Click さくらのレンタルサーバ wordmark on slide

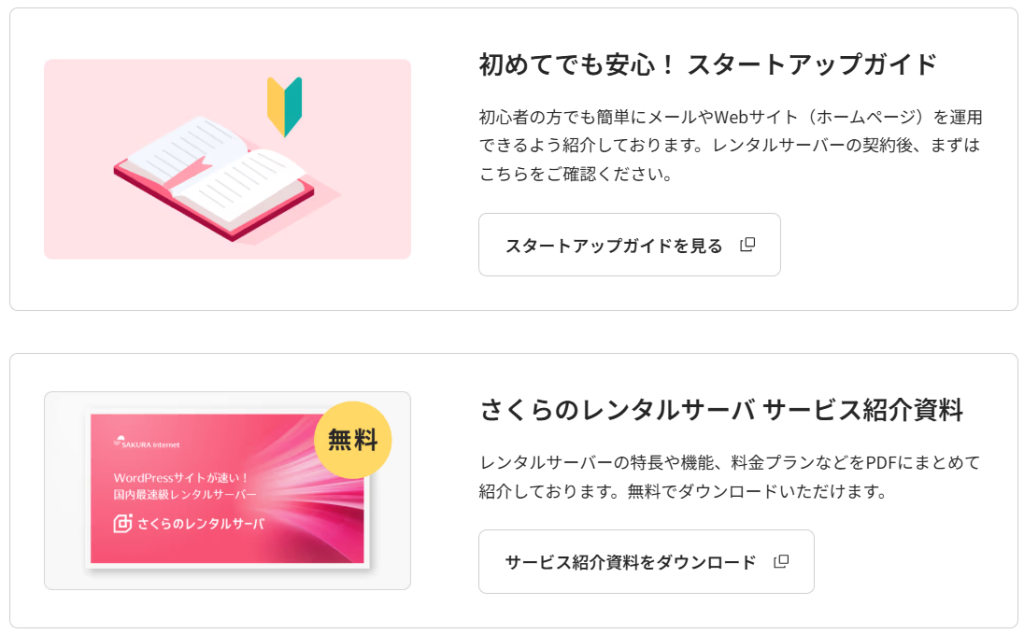point(201,523)
